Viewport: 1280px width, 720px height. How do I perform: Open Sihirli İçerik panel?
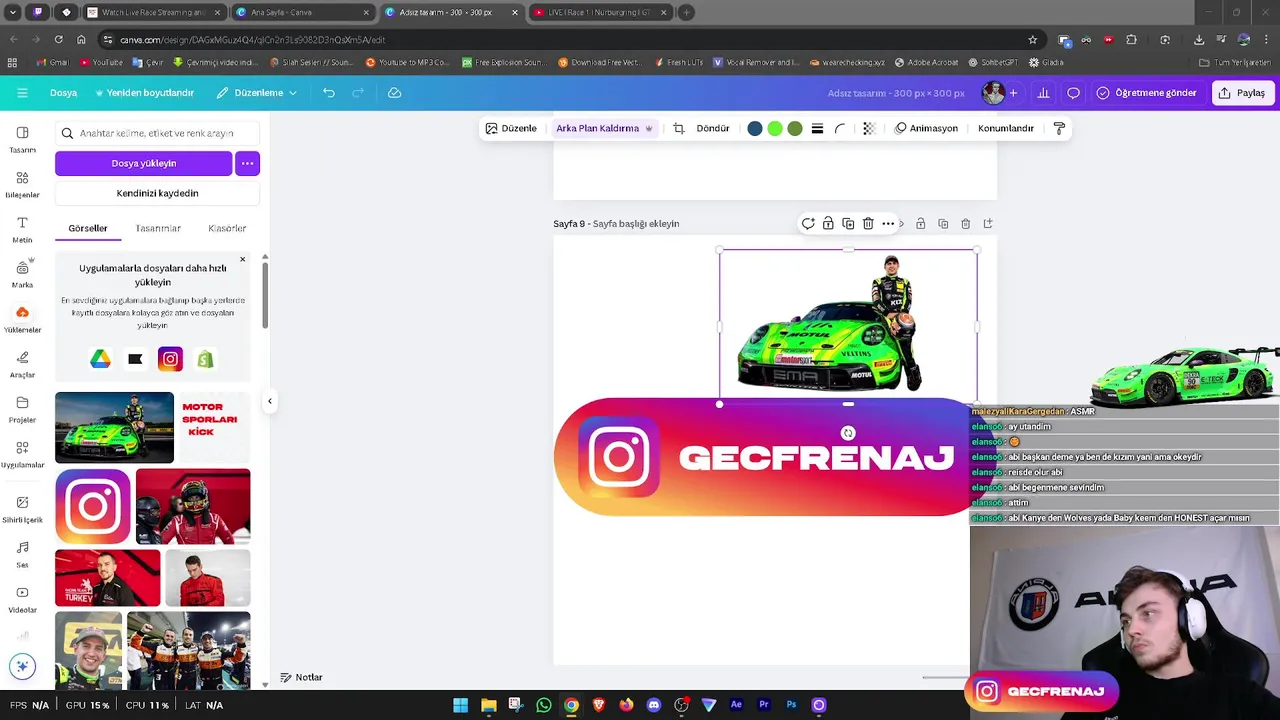pos(22,510)
